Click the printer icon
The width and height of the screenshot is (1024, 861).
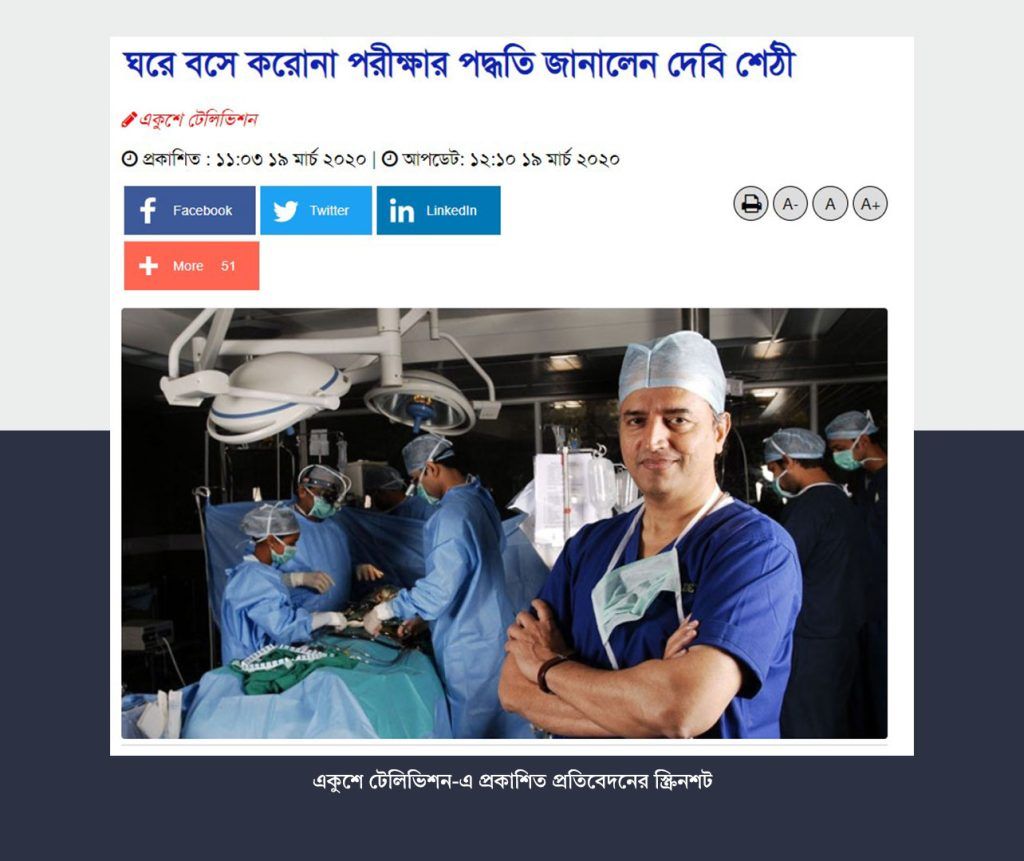click(751, 204)
